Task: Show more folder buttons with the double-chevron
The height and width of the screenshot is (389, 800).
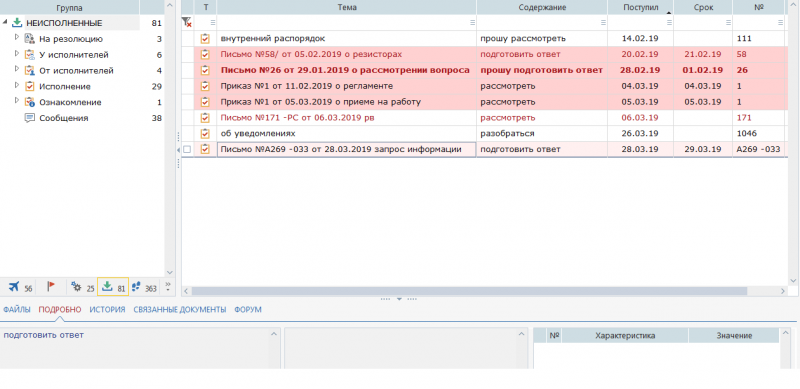Action: point(168,287)
